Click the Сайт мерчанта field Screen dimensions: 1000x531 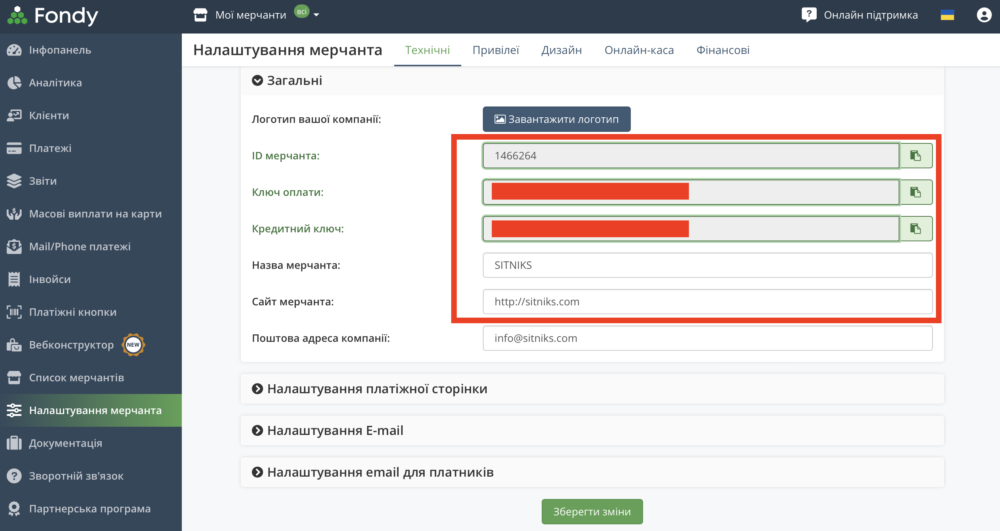point(707,302)
